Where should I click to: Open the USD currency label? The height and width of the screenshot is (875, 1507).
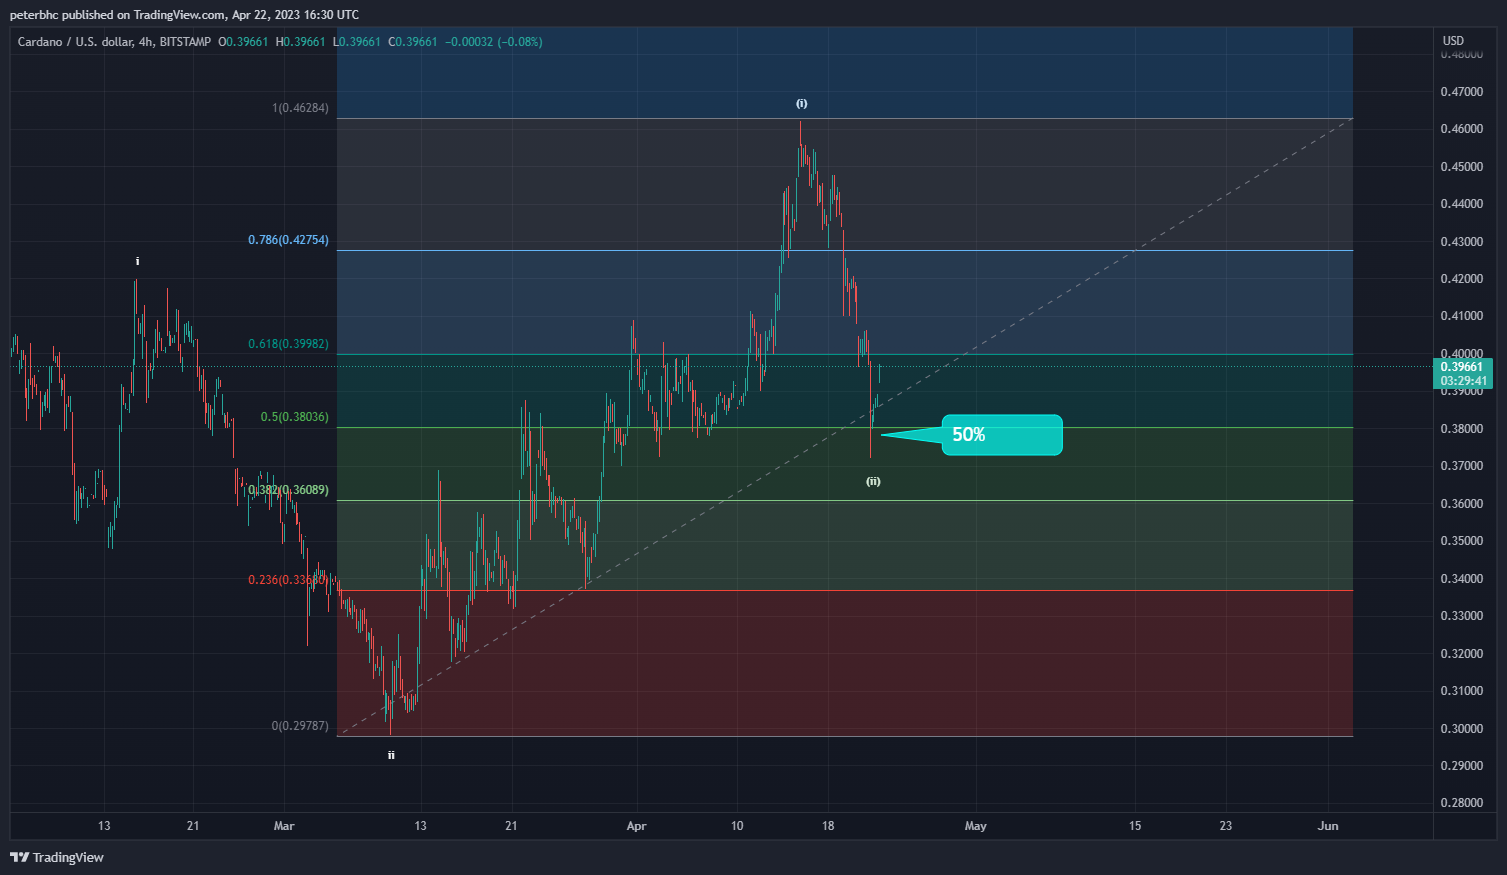point(1453,41)
